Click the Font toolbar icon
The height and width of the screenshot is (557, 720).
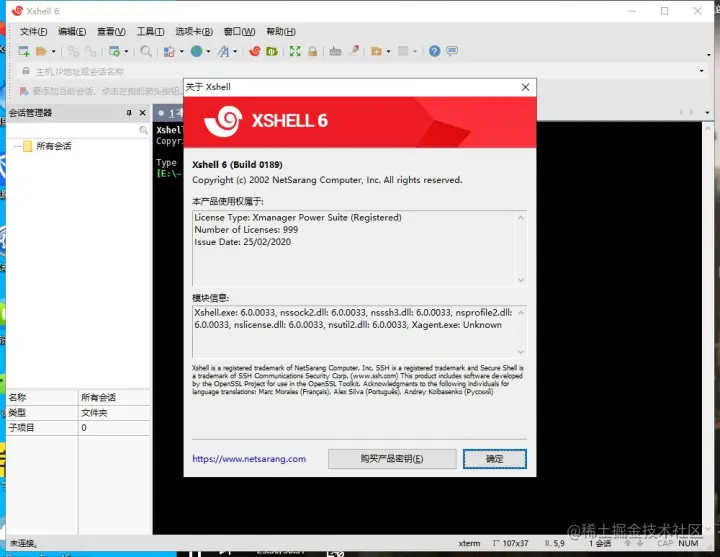pos(224,51)
